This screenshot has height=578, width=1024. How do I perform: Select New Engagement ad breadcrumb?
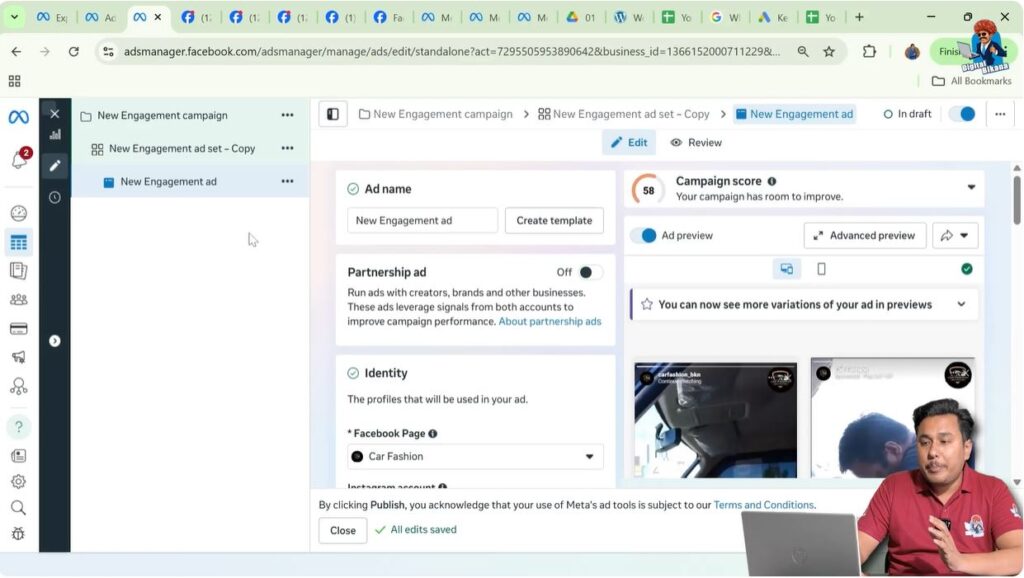pos(794,114)
